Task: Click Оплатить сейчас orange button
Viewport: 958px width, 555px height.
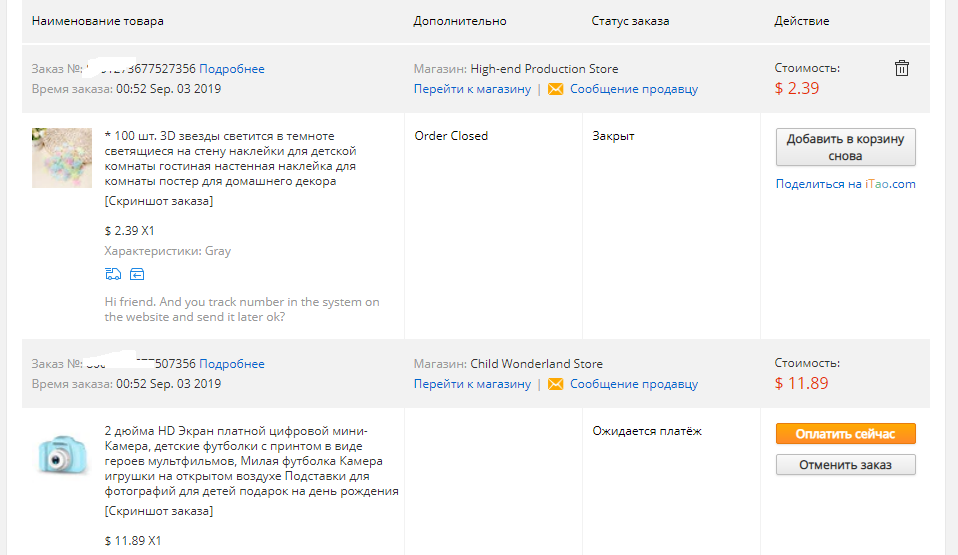Action: tap(846, 434)
